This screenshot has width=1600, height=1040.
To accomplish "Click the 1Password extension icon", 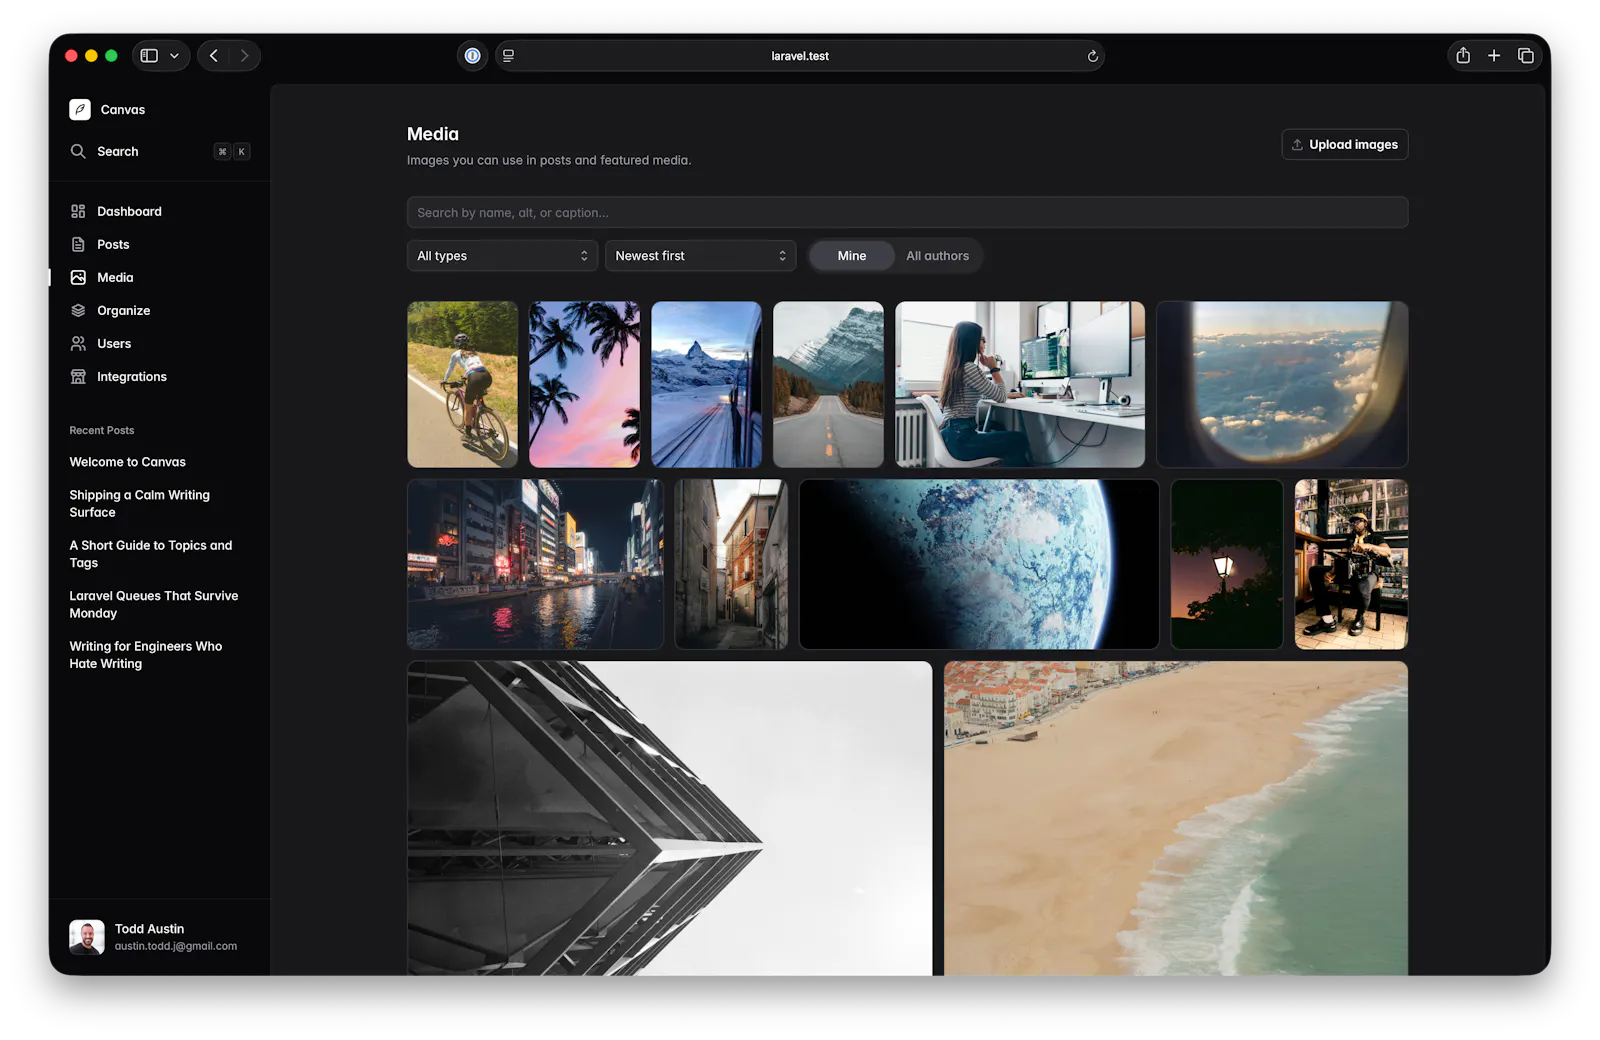I will (x=473, y=56).
